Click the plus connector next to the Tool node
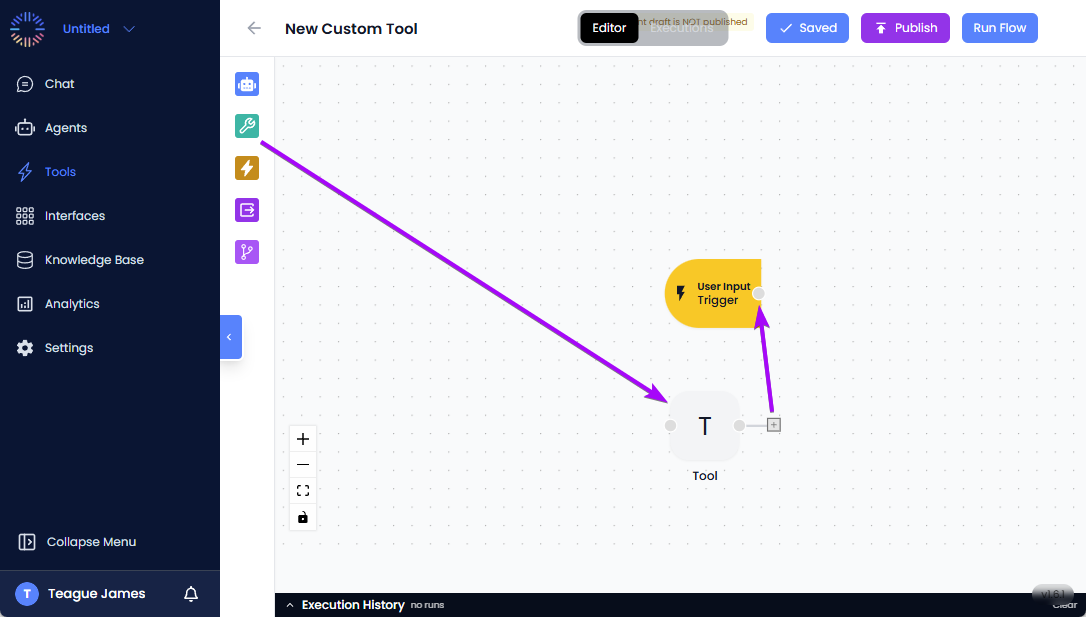The width and height of the screenshot is (1086, 617). 773,424
